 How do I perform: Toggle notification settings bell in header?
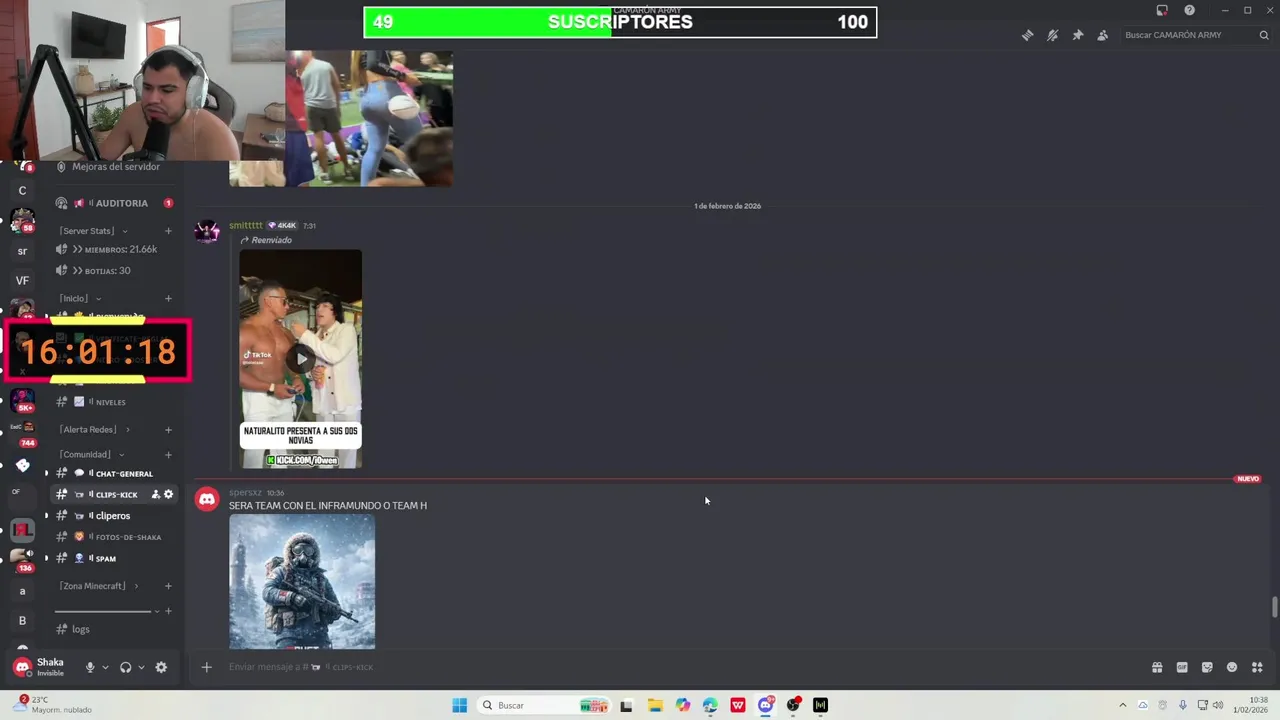pos(1052,35)
